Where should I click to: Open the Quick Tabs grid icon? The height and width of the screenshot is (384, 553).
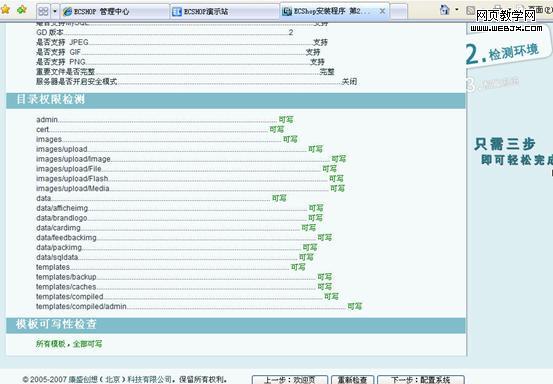pos(43,11)
